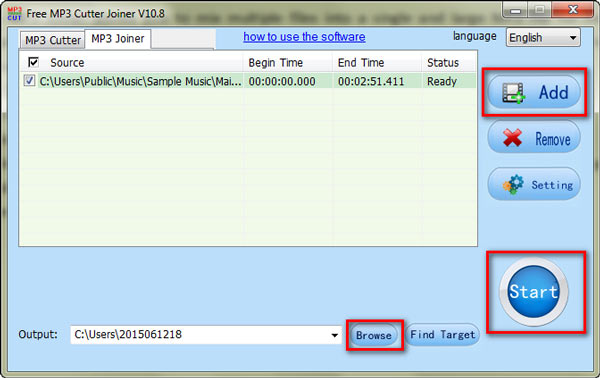Screen dimensions: 600x378
Task: Open the language dropdown showing English
Action: coord(543,37)
